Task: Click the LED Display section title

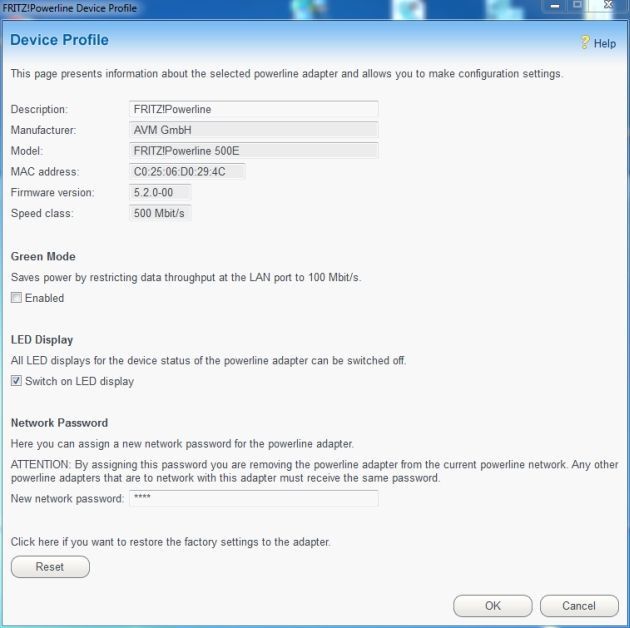Action: (x=42, y=340)
